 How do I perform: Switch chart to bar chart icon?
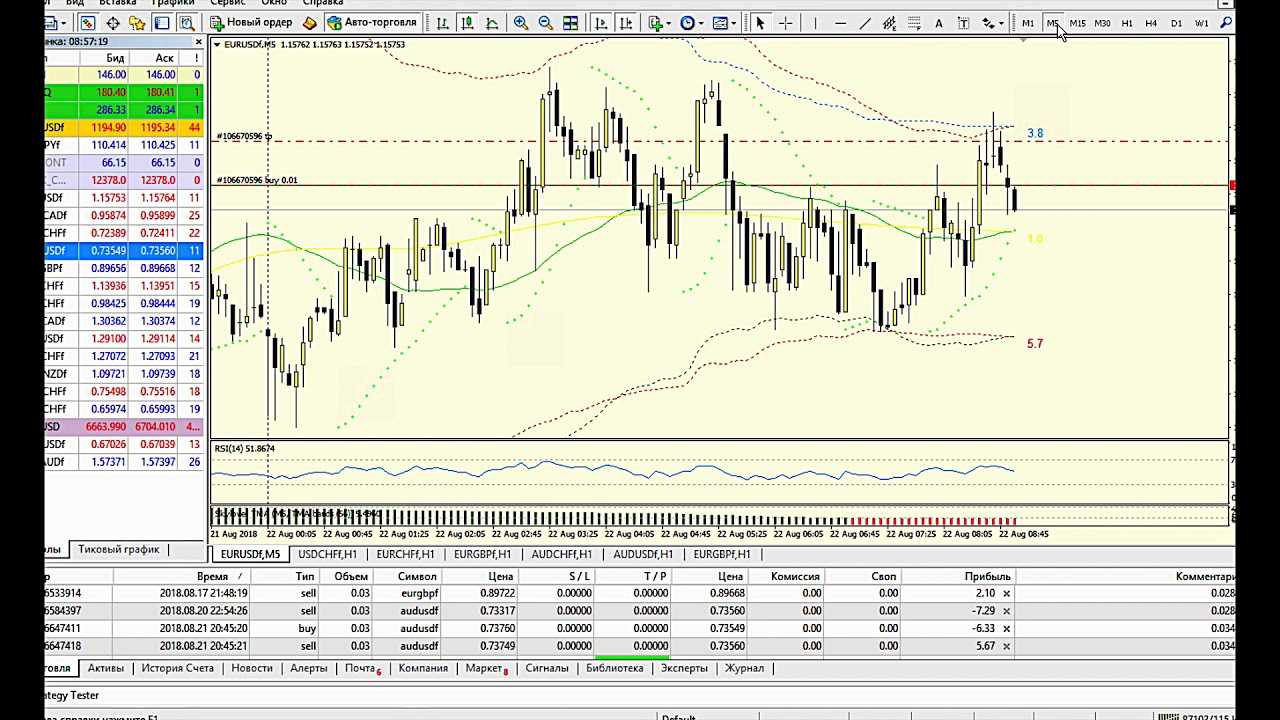point(442,23)
